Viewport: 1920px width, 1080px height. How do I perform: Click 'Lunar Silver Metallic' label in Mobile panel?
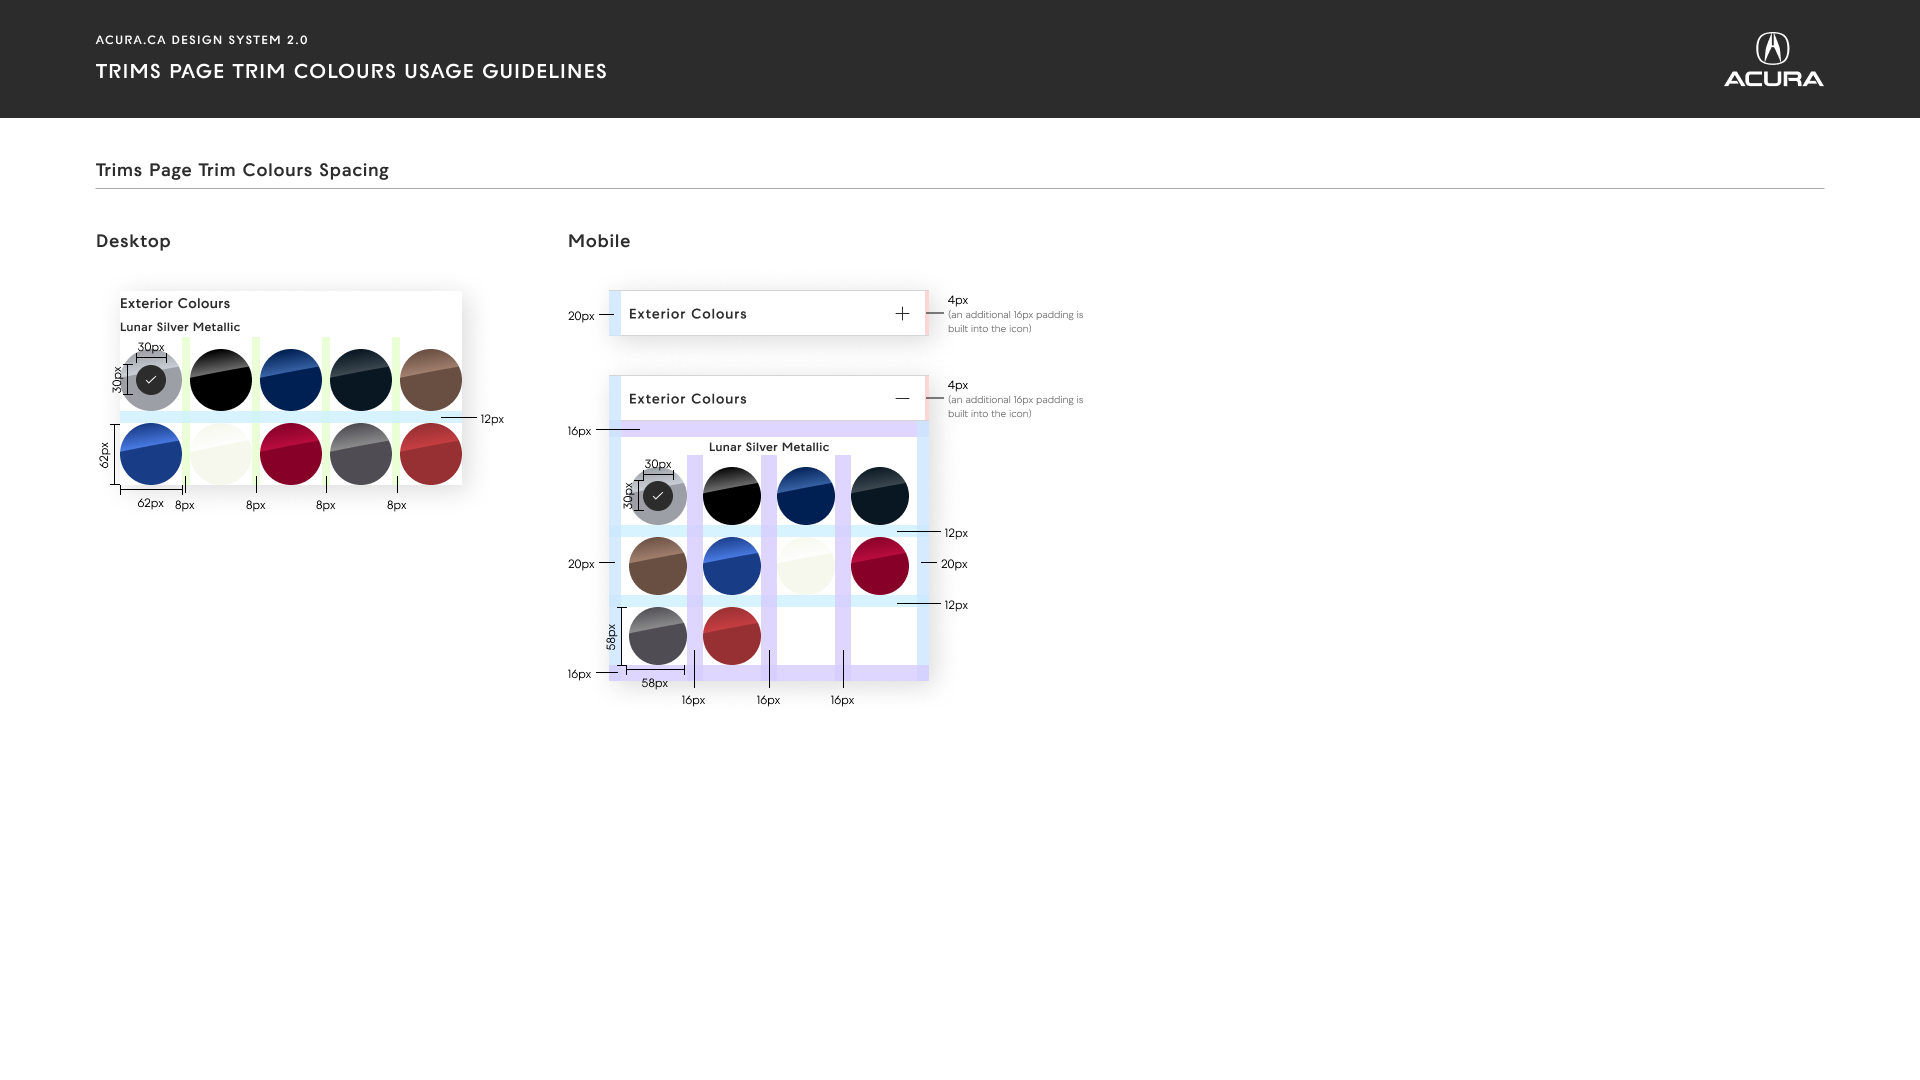(769, 447)
